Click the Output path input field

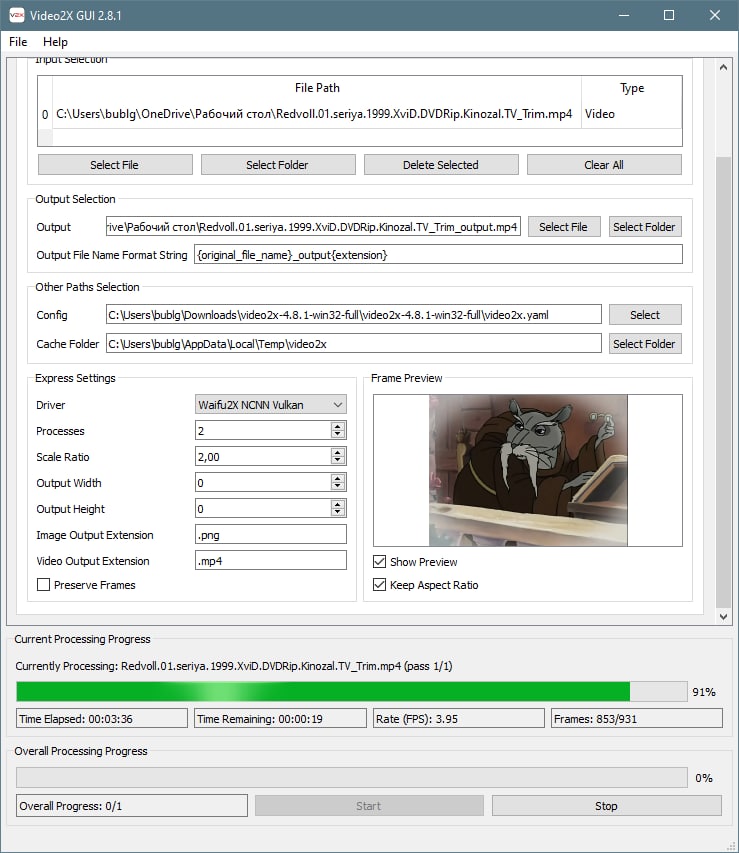pyautogui.click(x=313, y=227)
